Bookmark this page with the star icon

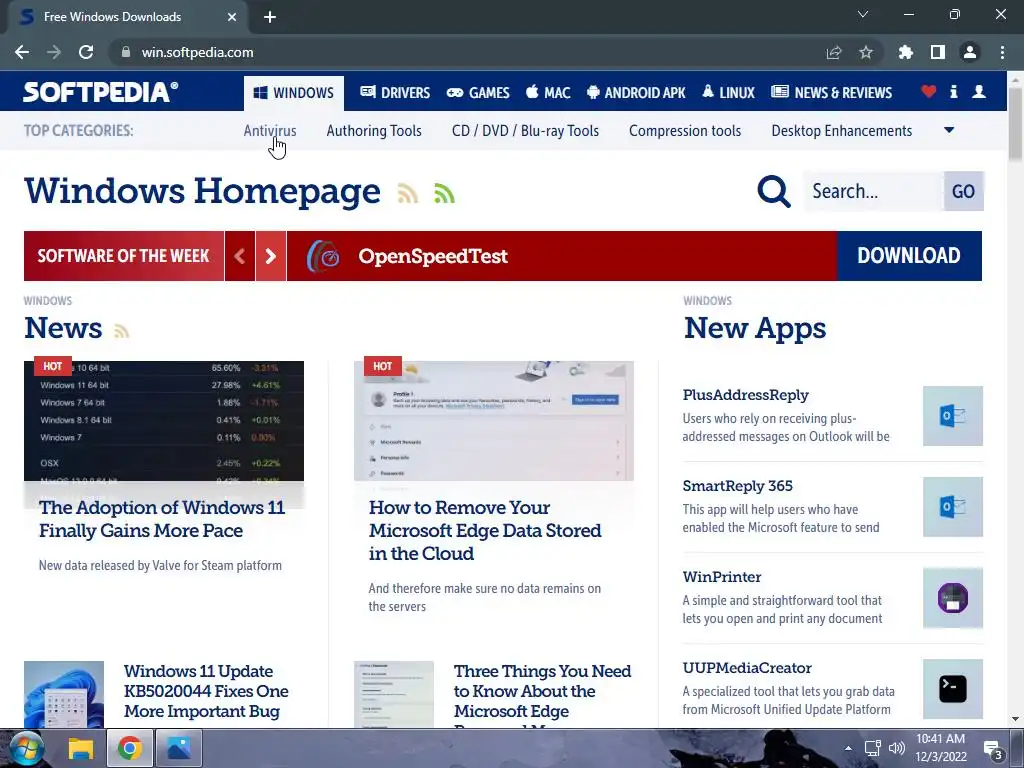pyautogui.click(x=866, y=52)
